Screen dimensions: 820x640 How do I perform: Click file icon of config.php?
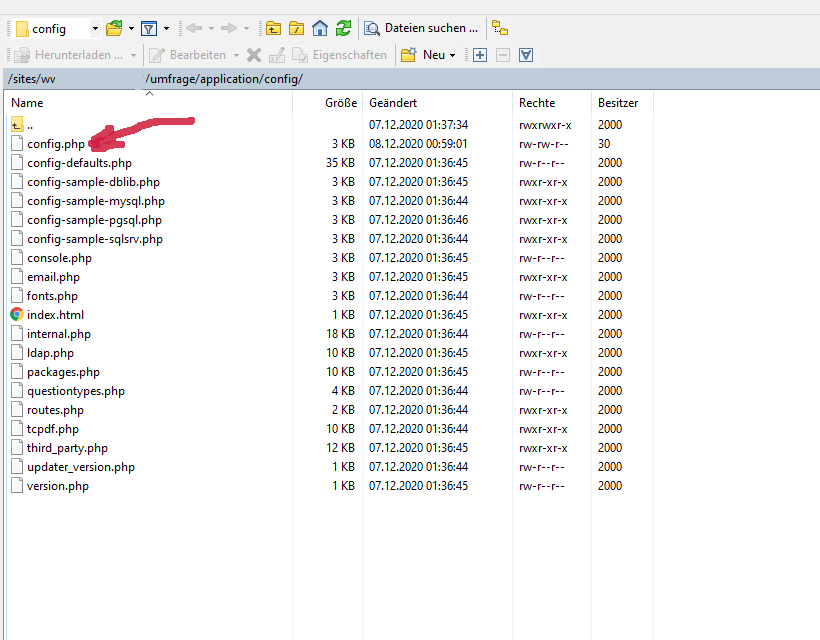17,143
